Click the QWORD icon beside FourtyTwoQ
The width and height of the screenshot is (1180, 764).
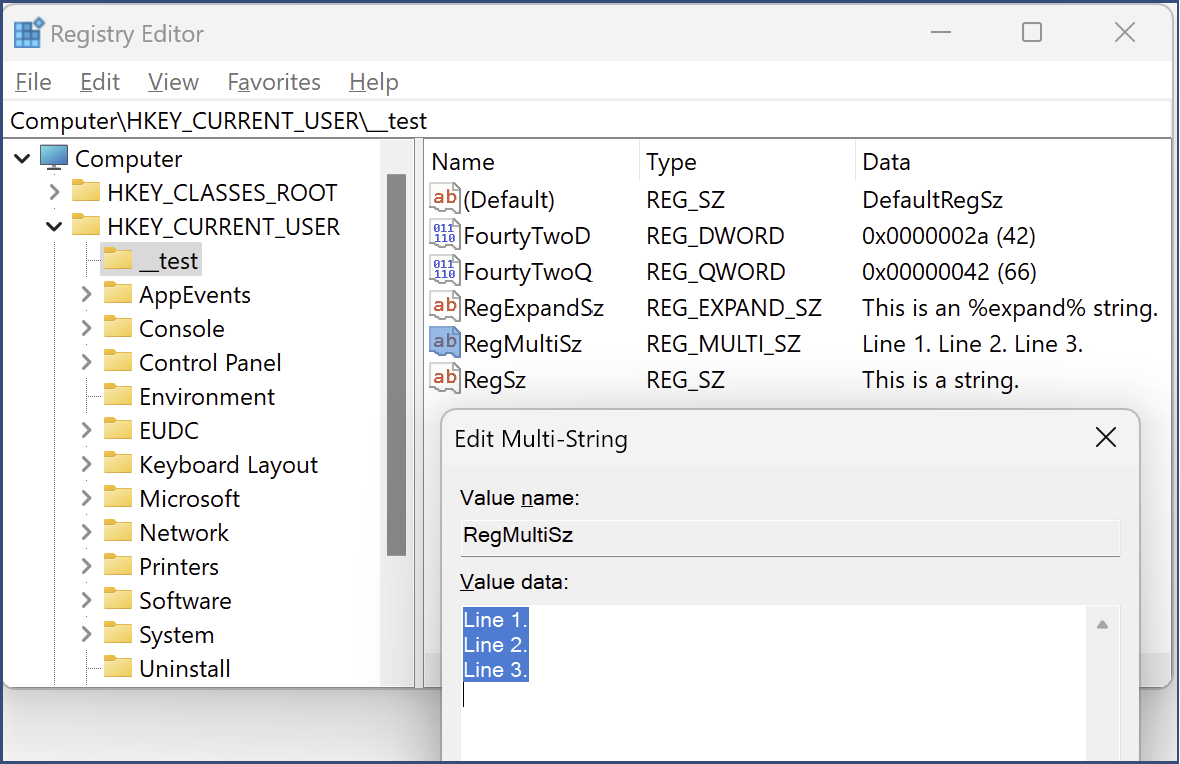click(x=444, y=269)
